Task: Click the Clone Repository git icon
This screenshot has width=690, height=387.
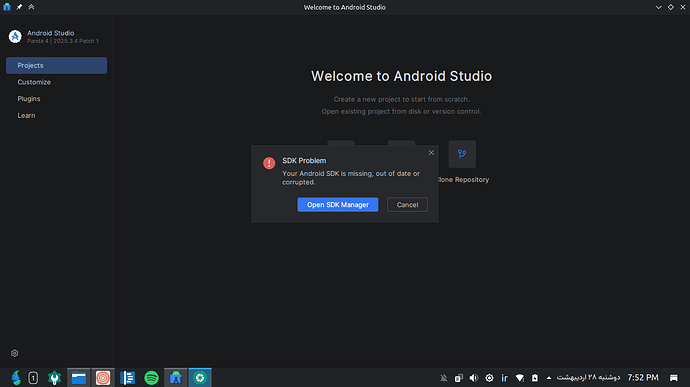Action: click(462, 154)
